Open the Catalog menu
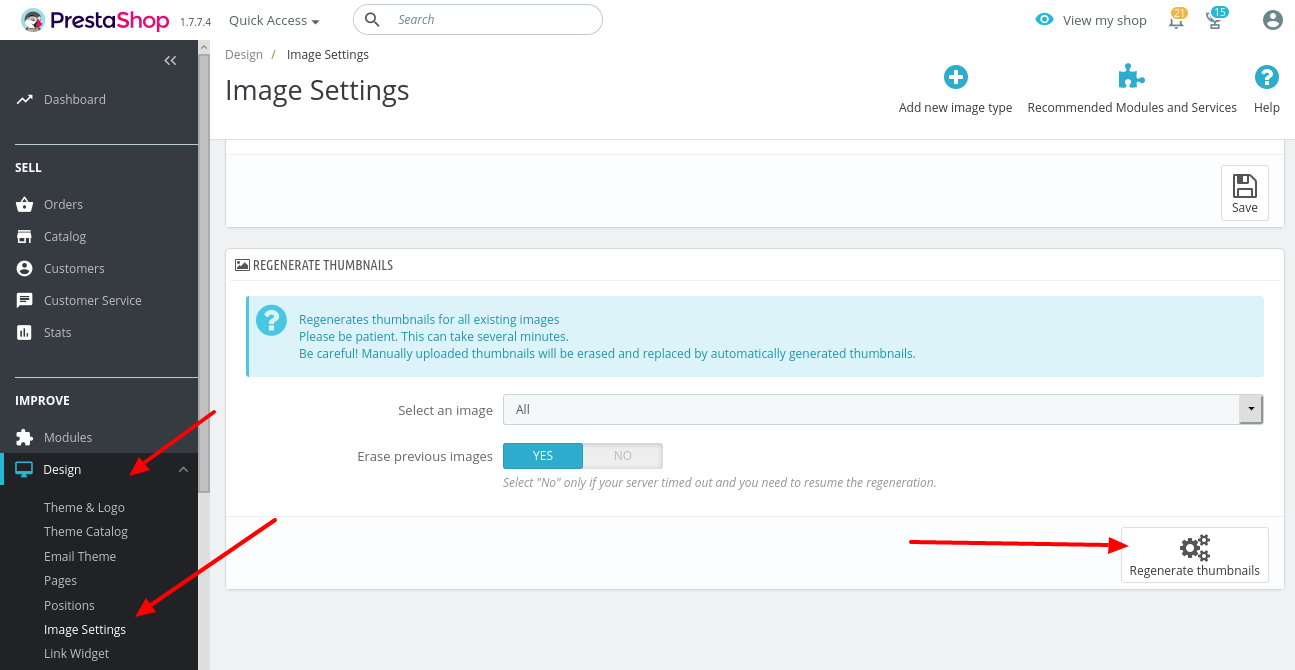1295x670 pixels. 65,237
